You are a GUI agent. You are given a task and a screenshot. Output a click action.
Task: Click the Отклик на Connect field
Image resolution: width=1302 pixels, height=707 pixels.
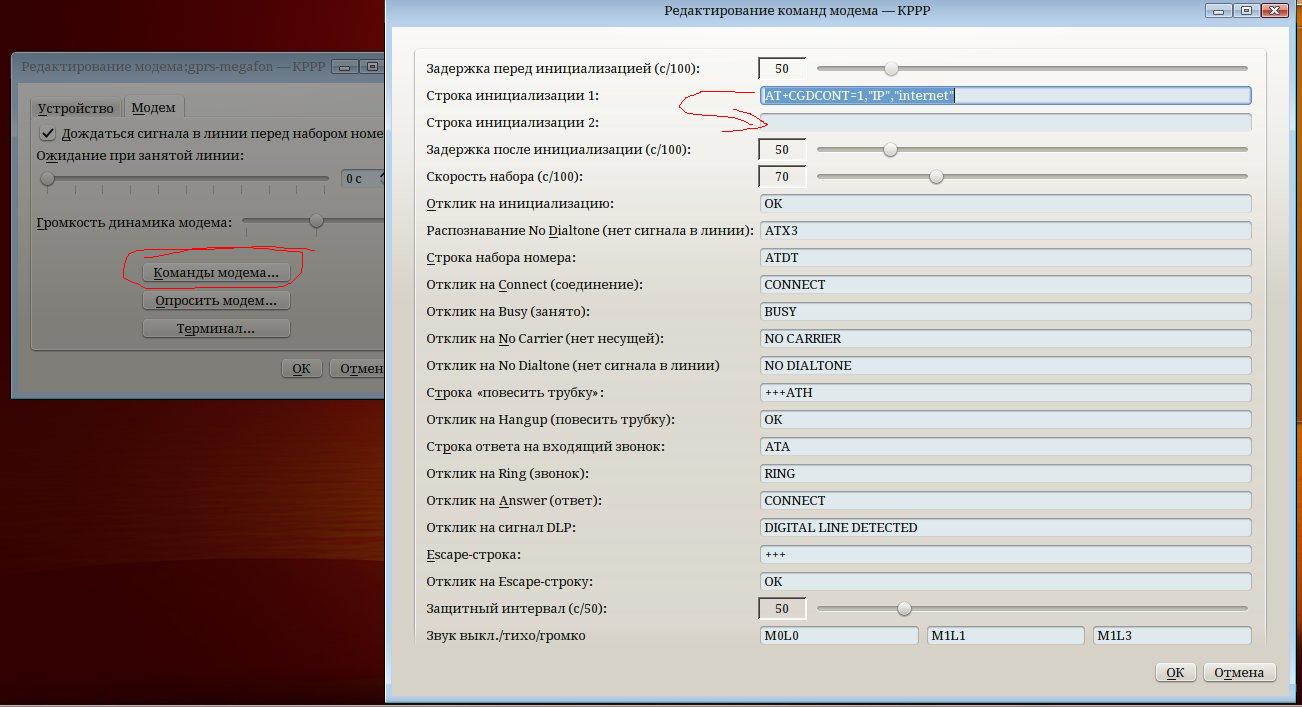point(1005,285)
